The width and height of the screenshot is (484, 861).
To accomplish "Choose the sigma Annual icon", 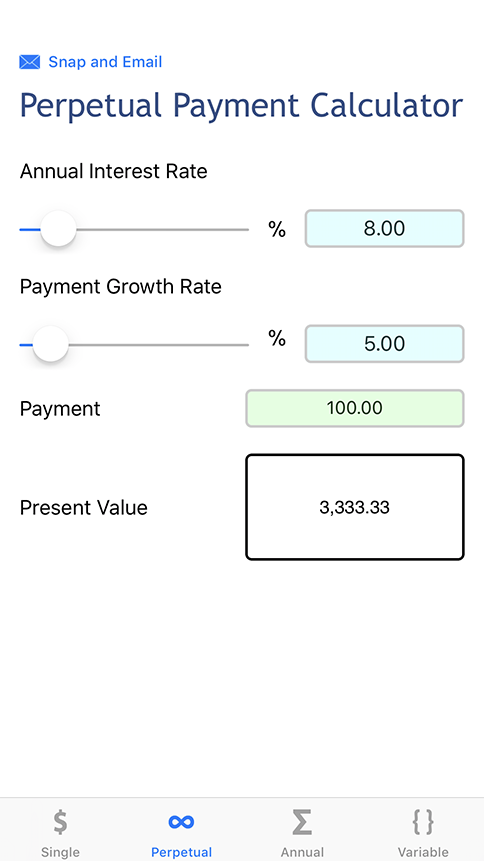I will tap(302, 822).
